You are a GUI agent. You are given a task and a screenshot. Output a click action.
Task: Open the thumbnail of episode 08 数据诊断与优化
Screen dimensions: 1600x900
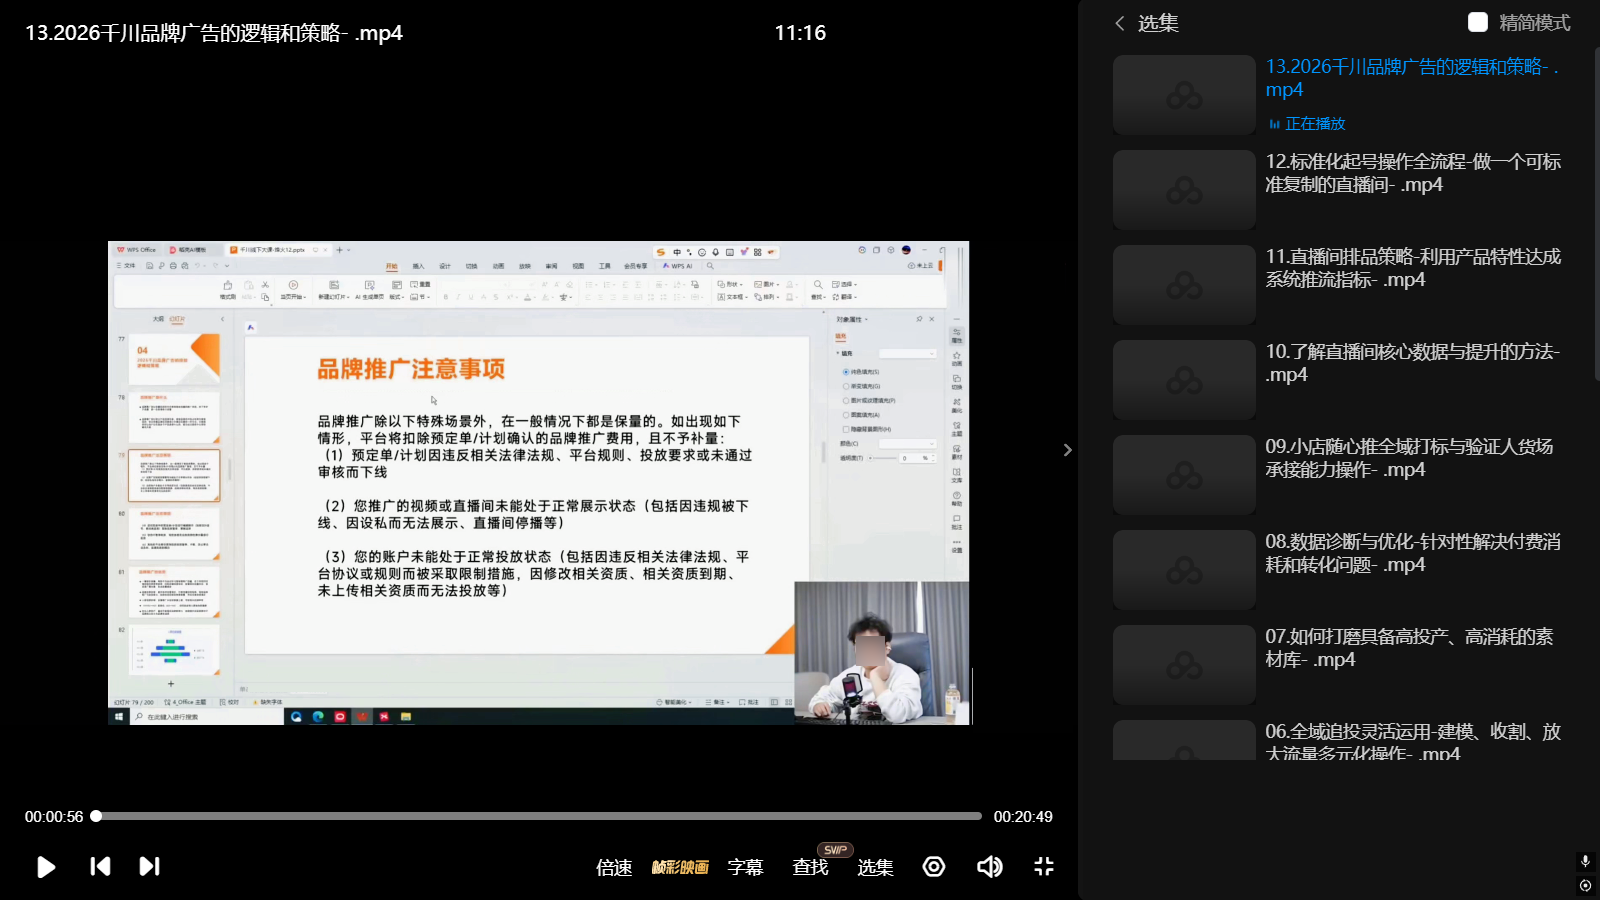pos(1184,570)
